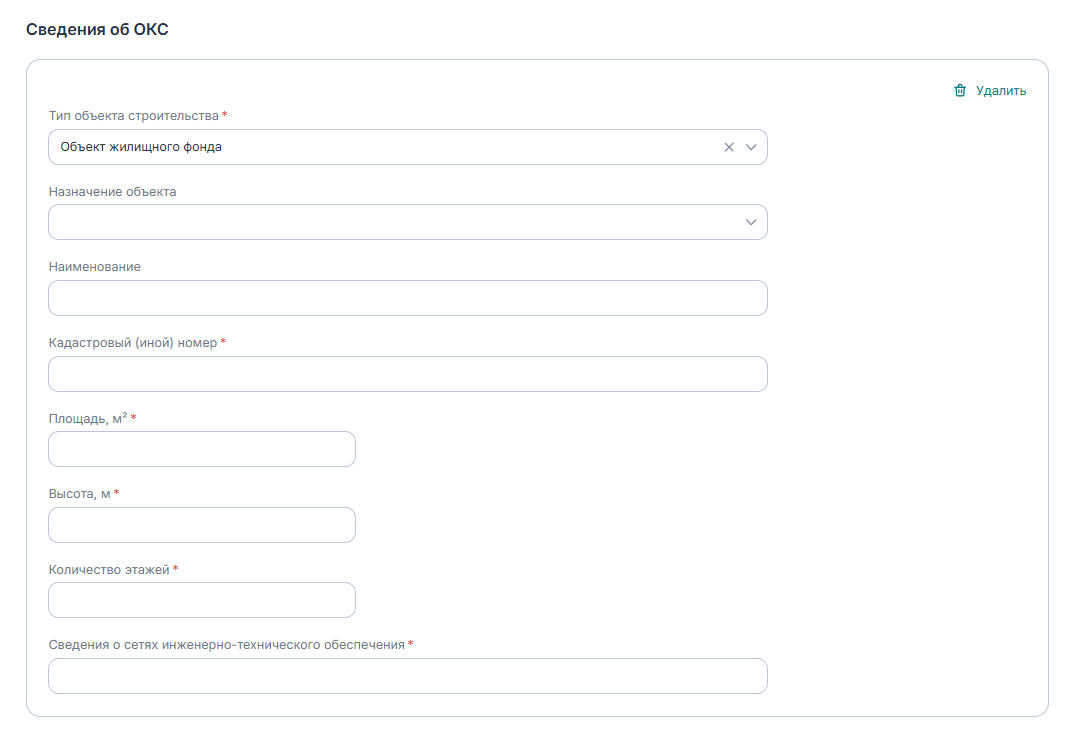Click the Наименование field label
Screen dimensions: 1072x734
(x=94, y=267)
